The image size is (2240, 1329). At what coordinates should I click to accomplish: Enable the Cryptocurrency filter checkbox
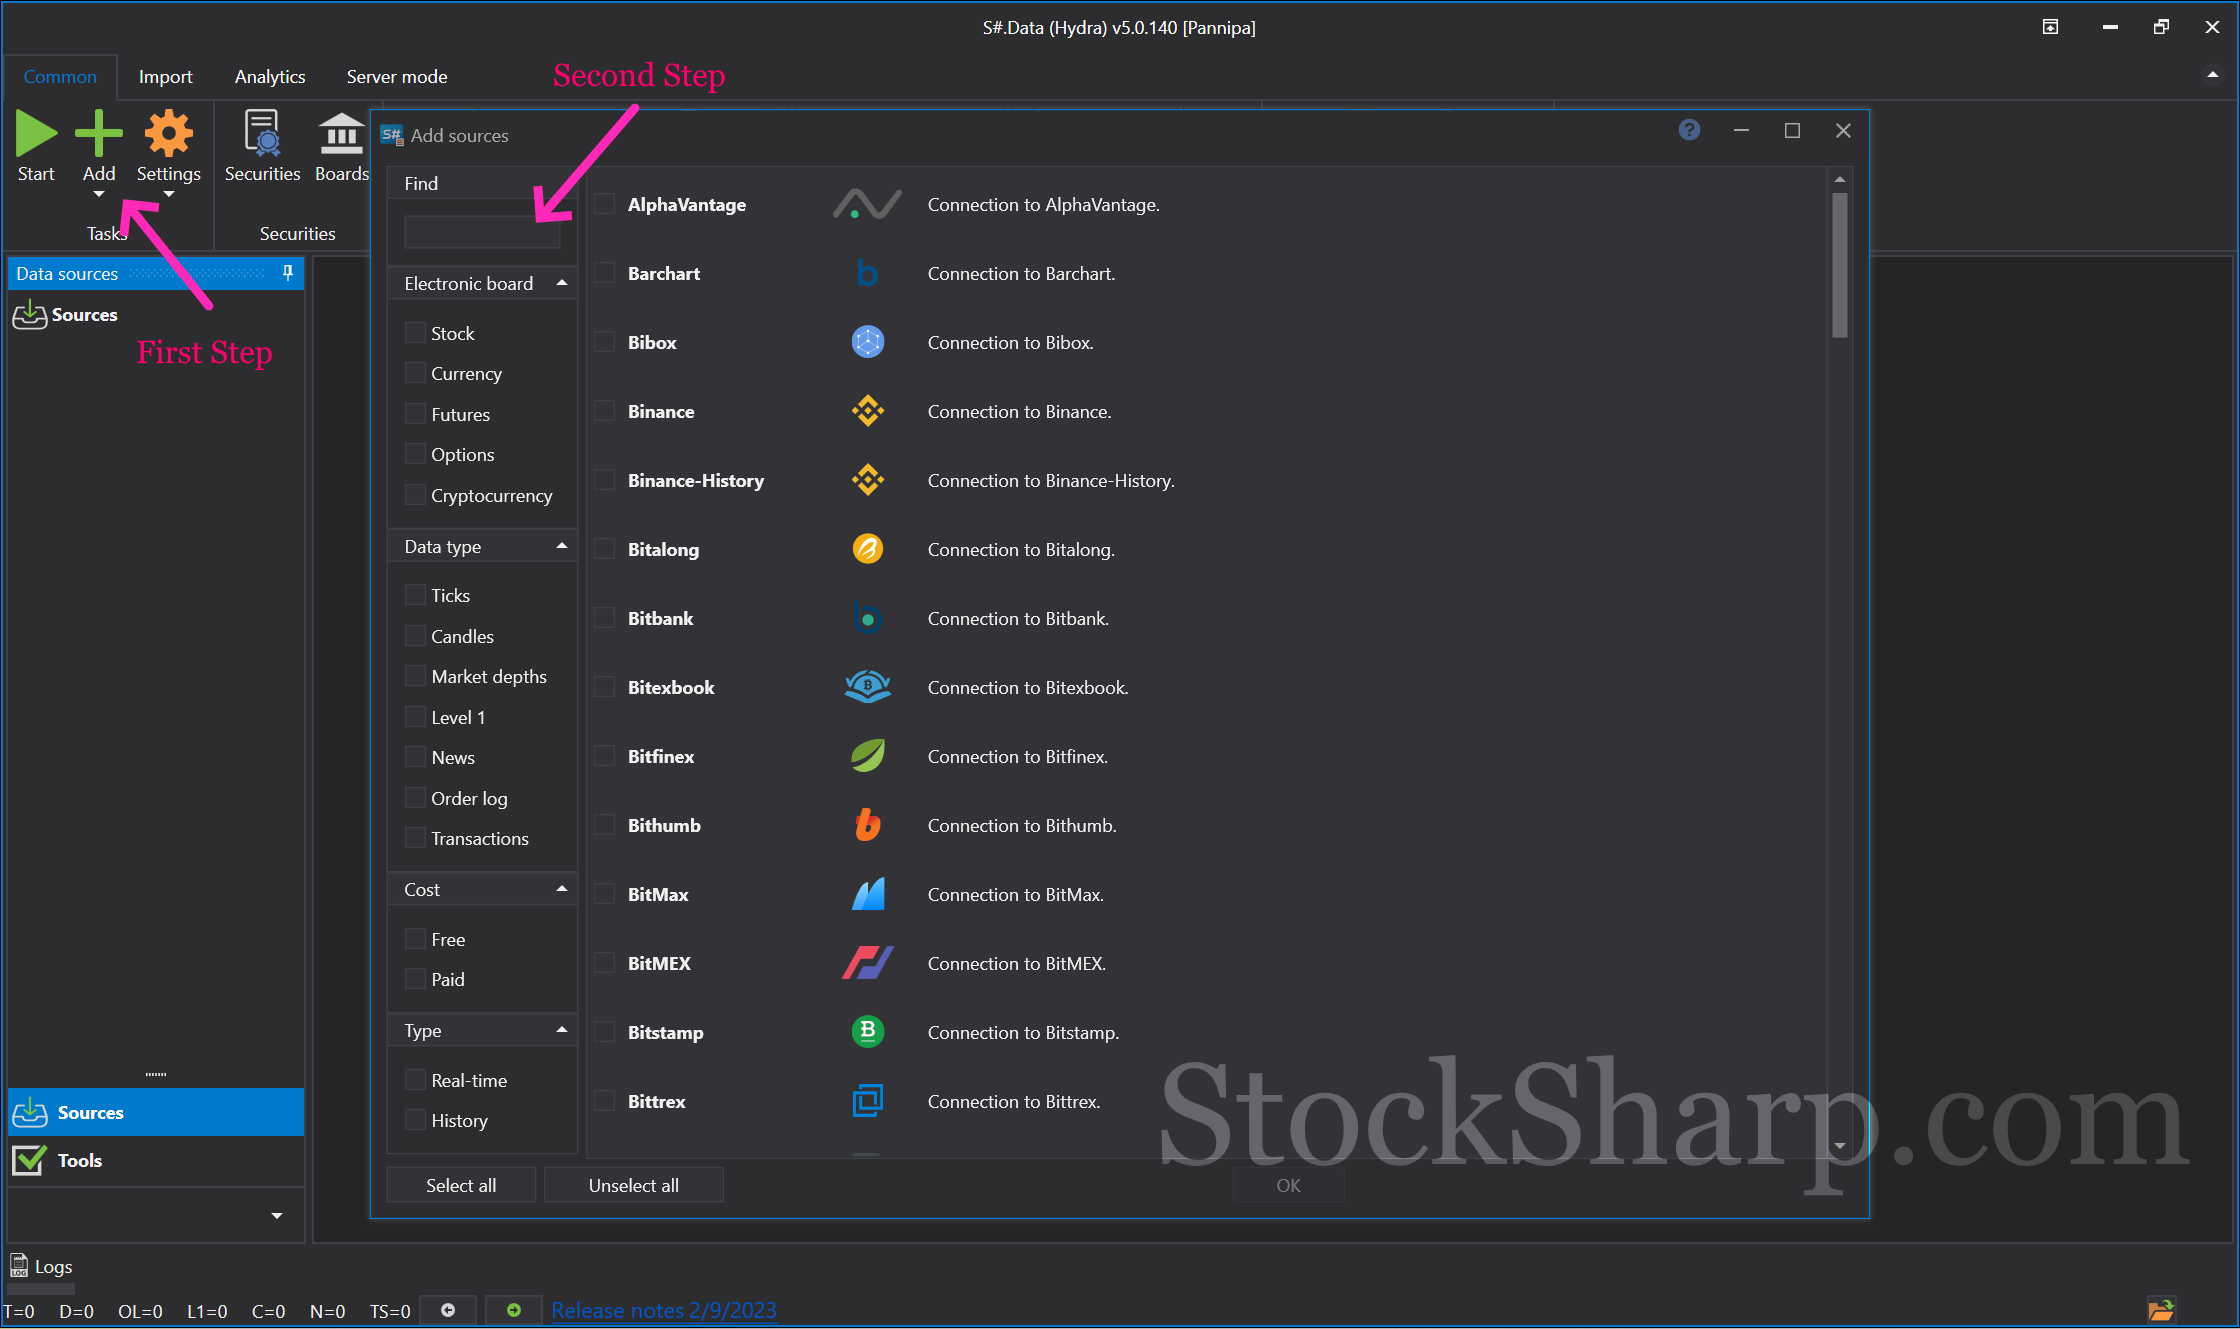pos(415,495)
